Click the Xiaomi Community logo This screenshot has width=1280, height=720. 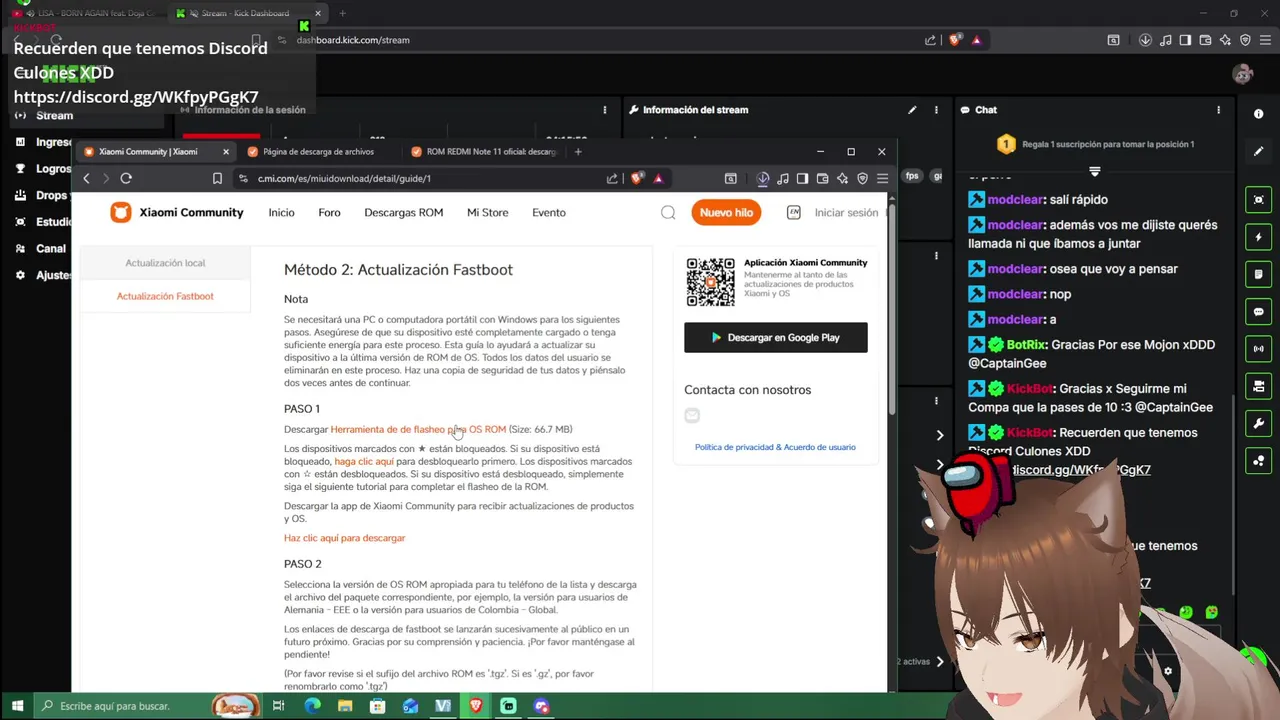pyautogui.click(x=177, y=212)
